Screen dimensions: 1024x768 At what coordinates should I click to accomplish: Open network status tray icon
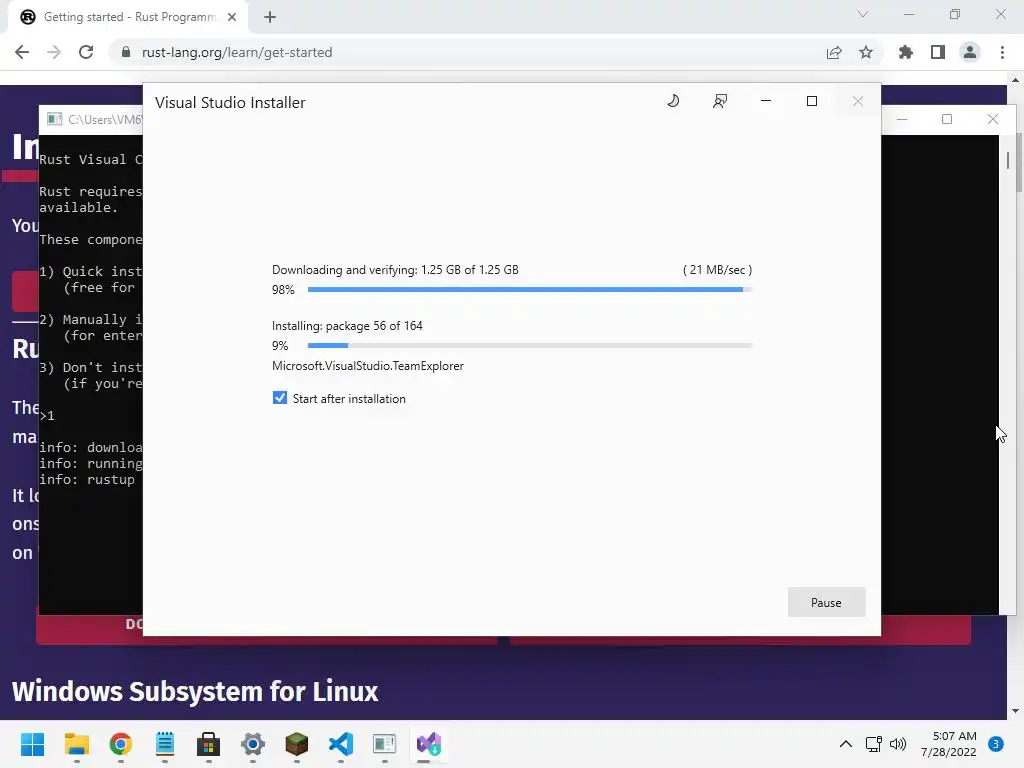tap(874, 744)
